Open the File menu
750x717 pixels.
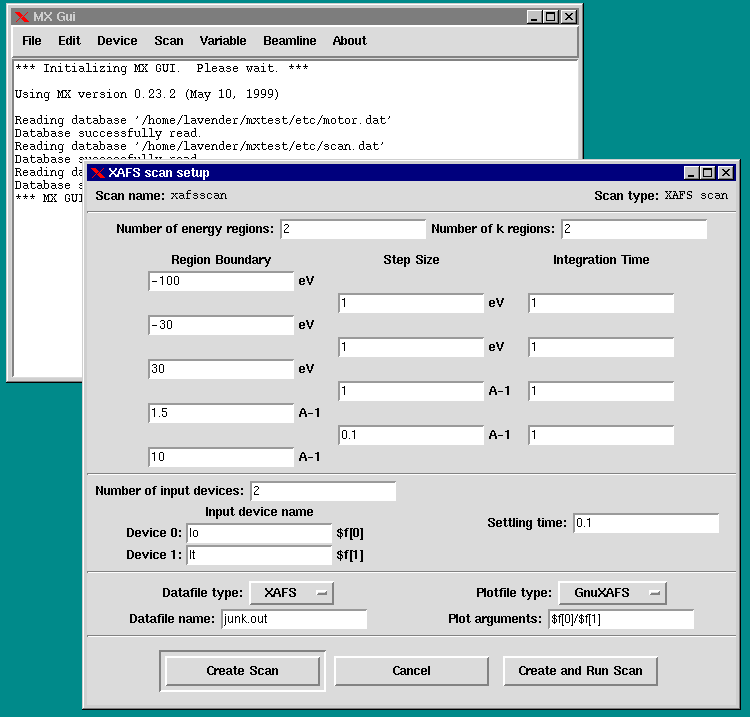pos(32,41)
